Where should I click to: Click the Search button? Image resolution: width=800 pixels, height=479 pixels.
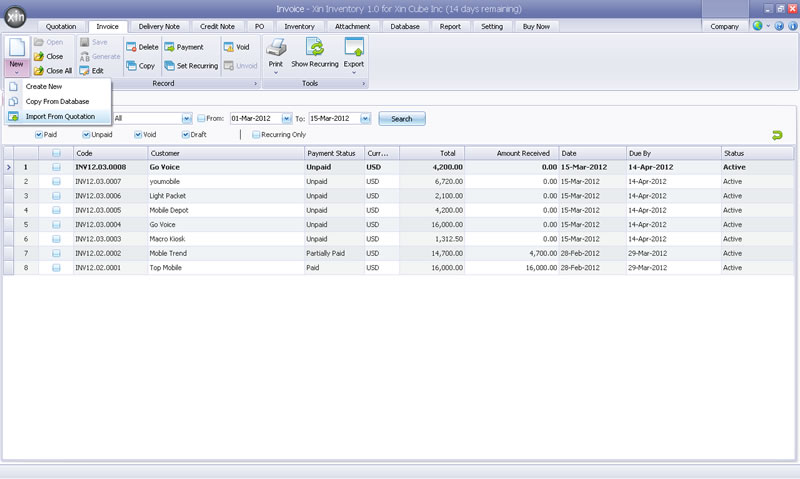[x=401, y=118]
